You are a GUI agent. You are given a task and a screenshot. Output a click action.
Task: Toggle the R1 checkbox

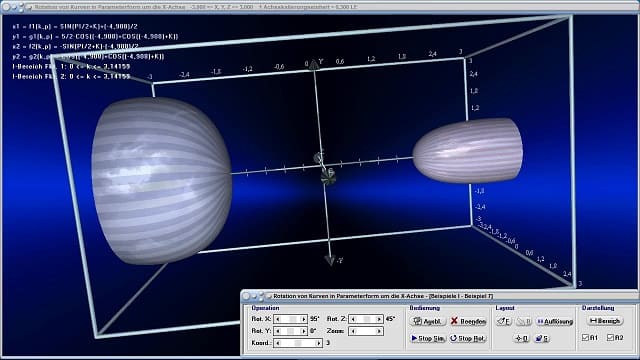(x=585, y=338)
